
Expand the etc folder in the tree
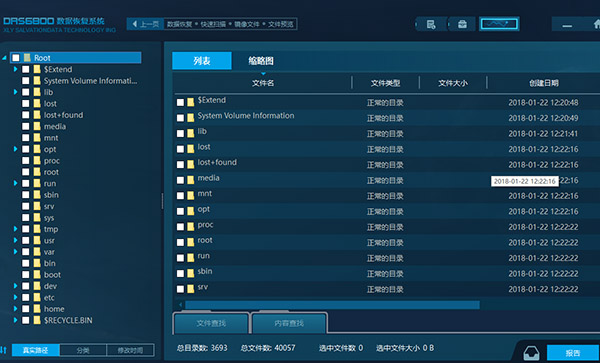(16, 297)
